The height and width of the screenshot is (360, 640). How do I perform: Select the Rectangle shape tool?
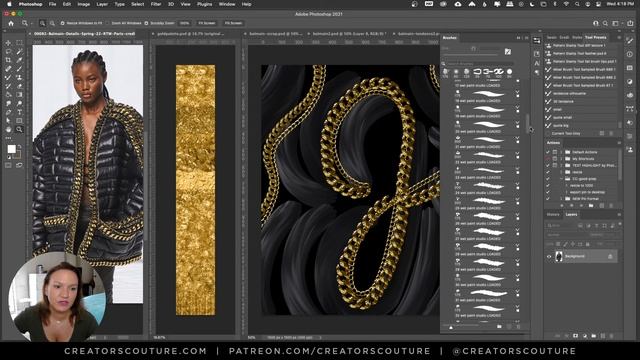click(19, 121)
